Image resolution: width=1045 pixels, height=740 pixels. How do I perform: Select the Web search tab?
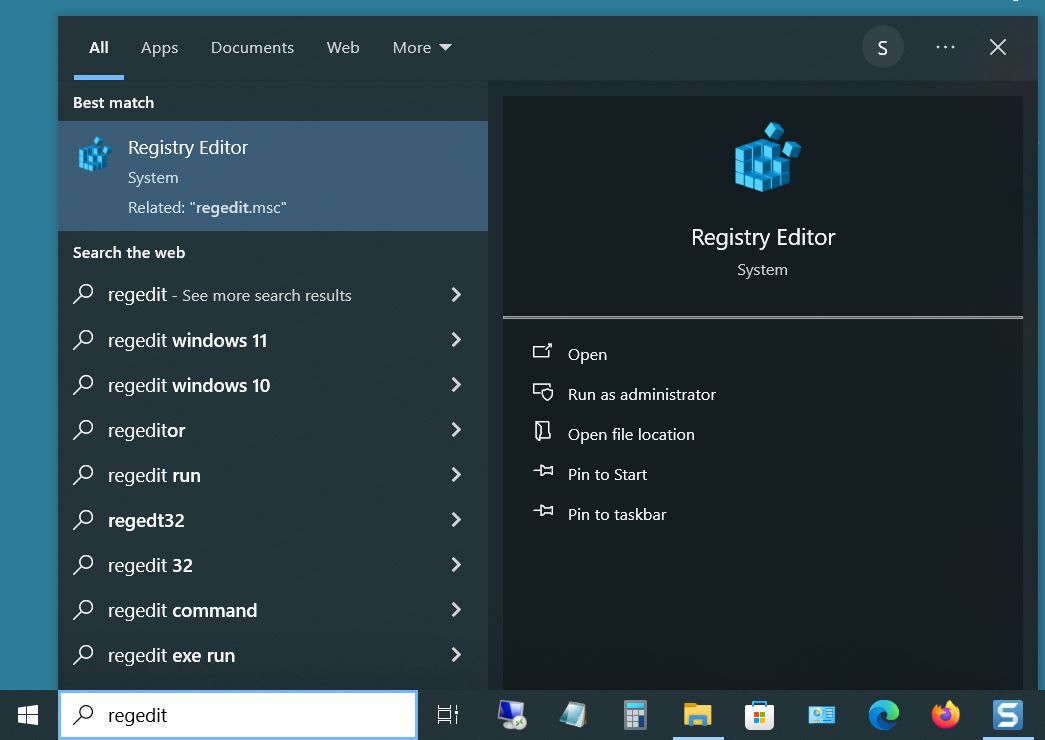(x=342, y=47)
